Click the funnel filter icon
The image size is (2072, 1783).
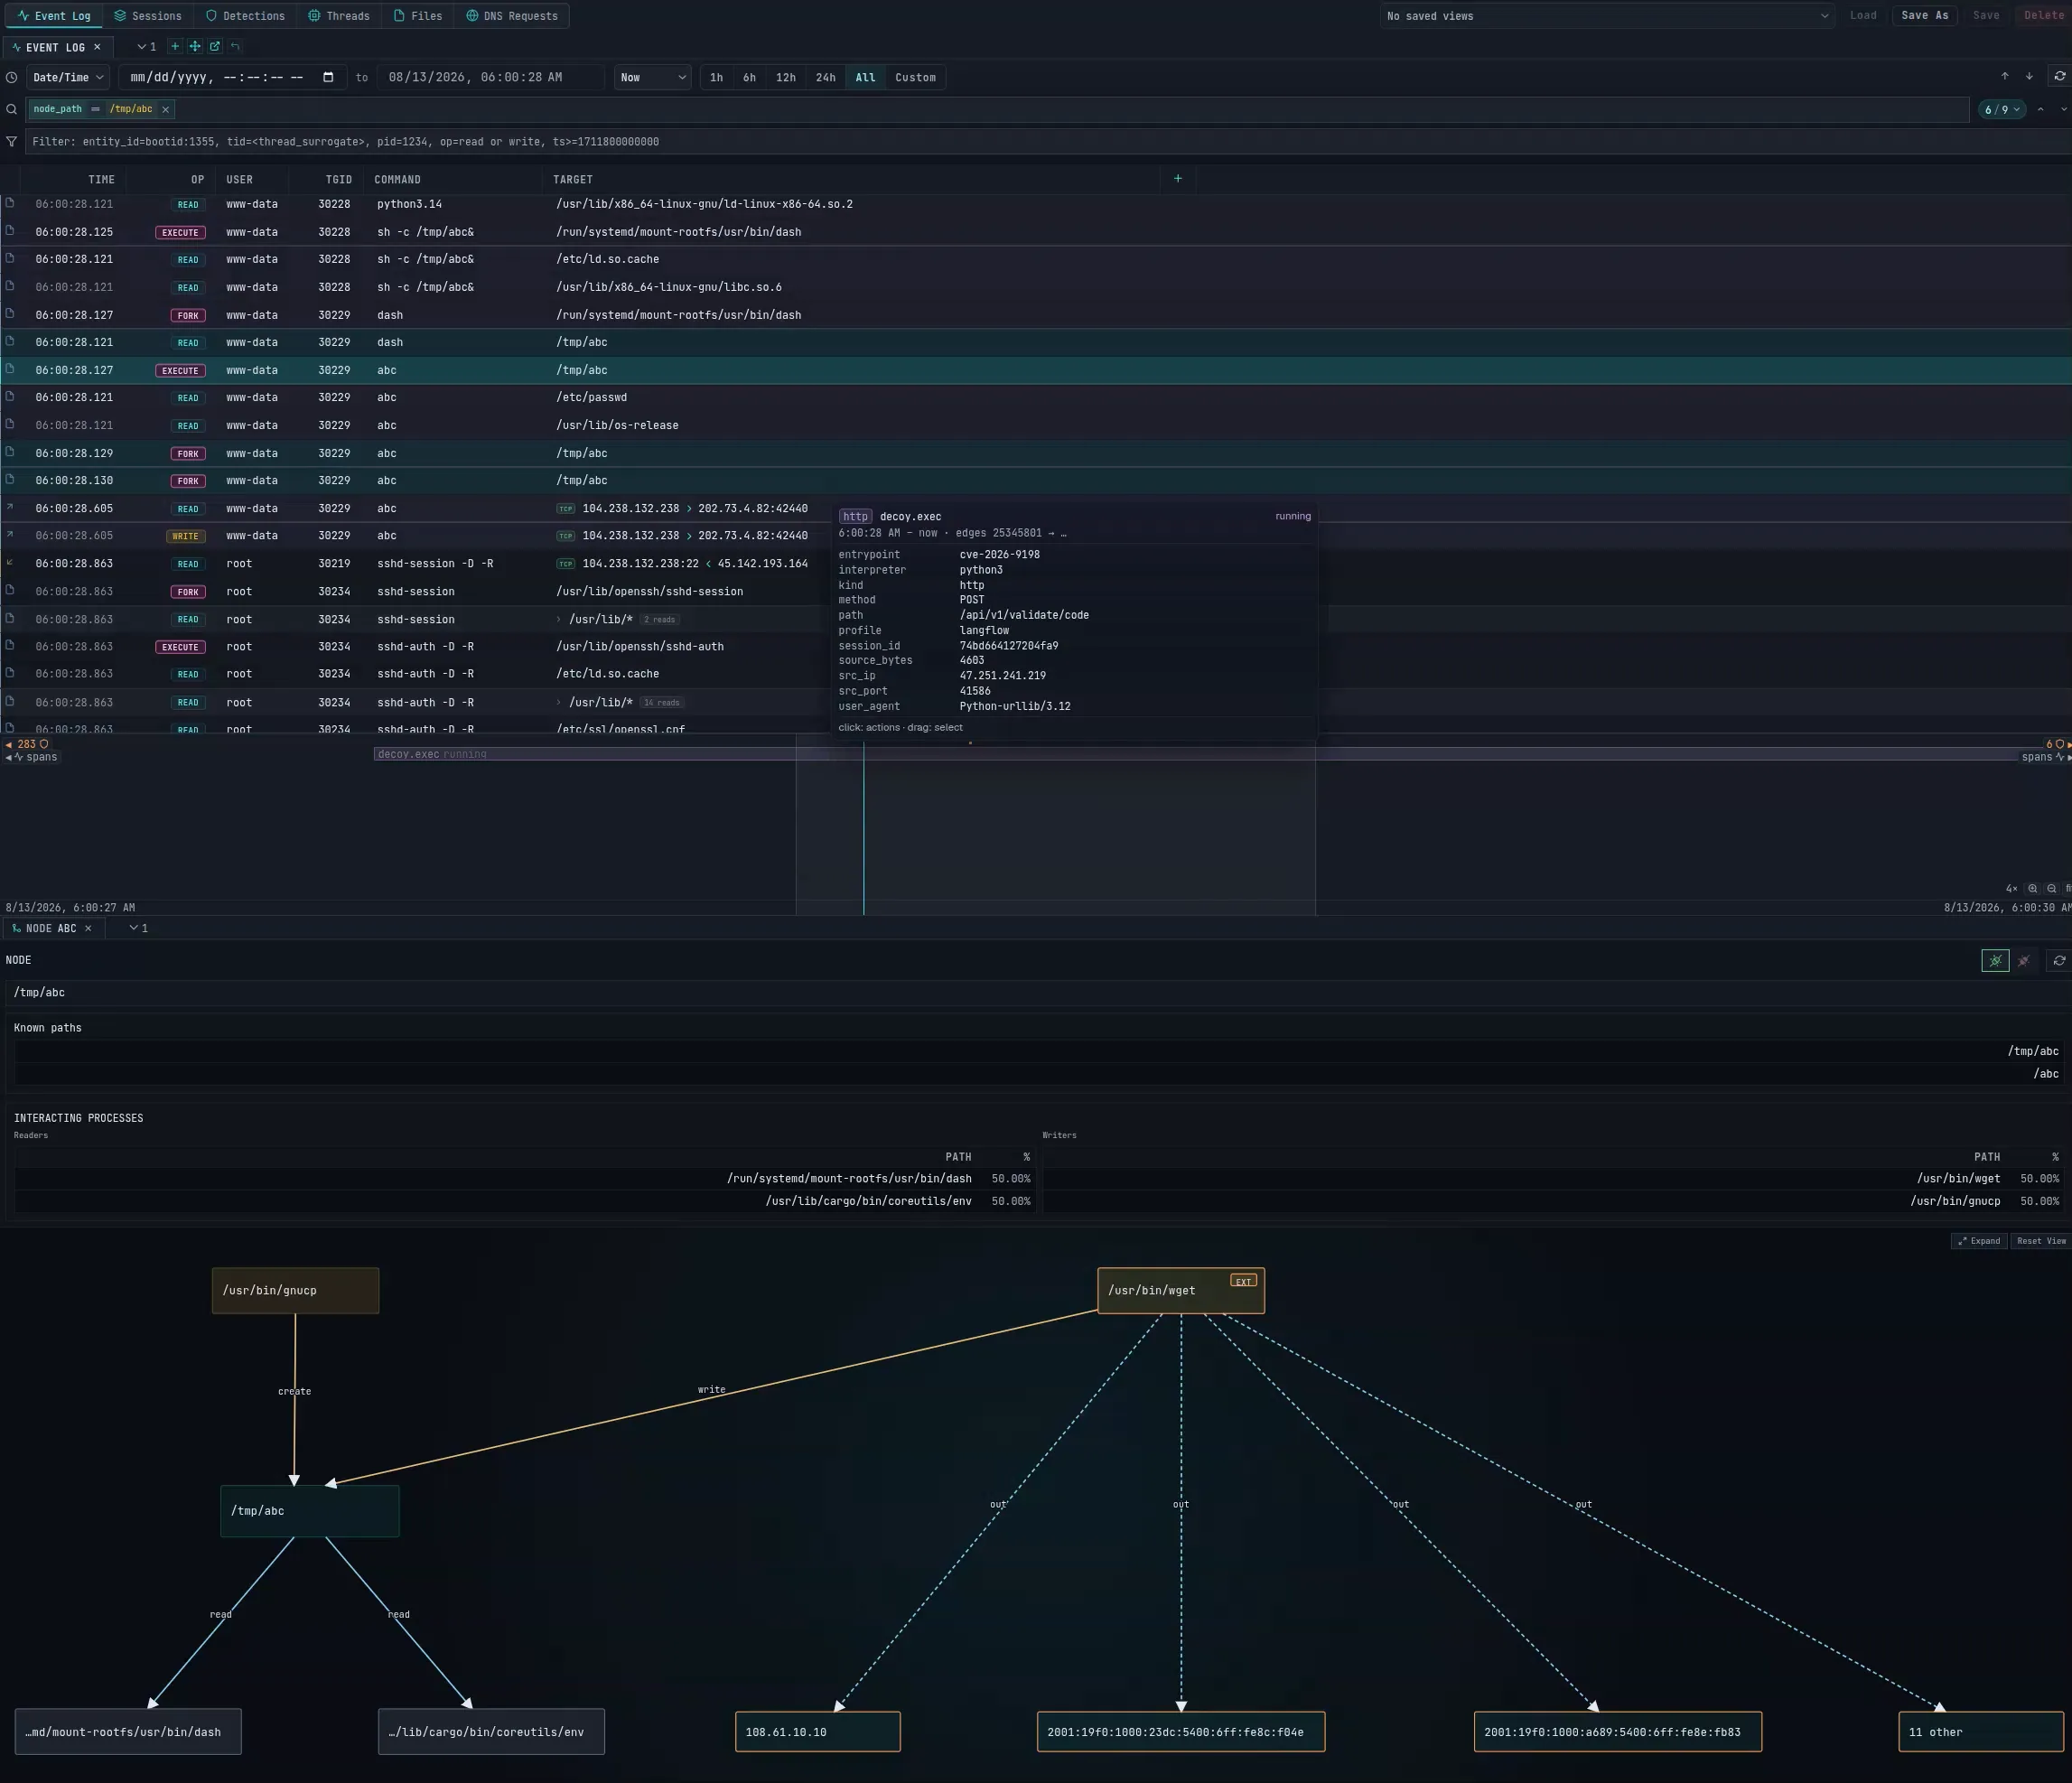12,141
